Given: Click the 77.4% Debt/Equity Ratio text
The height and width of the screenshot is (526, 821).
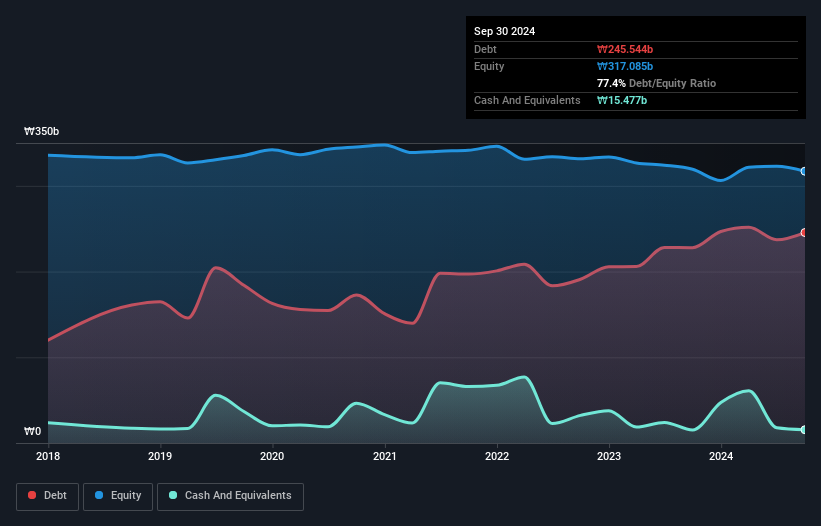Looking at the screenshot, I should coord(656,83).
